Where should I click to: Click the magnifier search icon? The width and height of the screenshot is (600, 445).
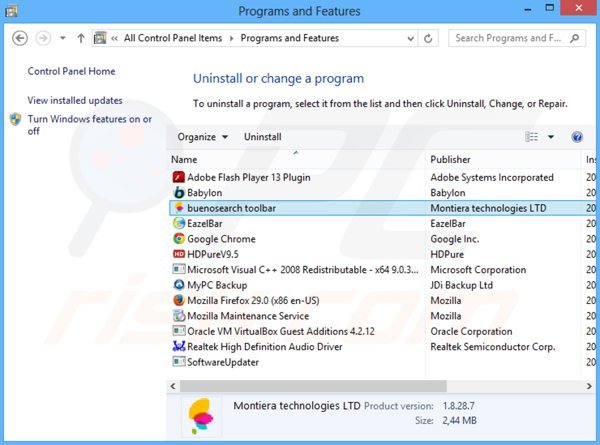pyautogui.click(x=574, y=38)
